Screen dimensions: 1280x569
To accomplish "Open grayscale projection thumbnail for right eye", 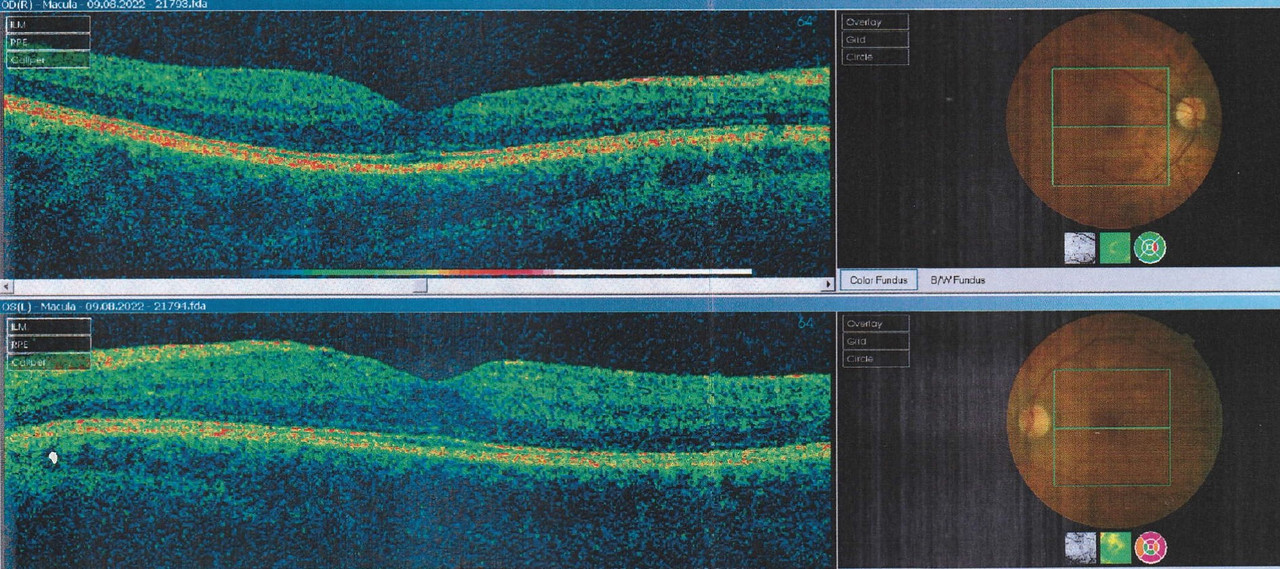I will pos(1079,247).
